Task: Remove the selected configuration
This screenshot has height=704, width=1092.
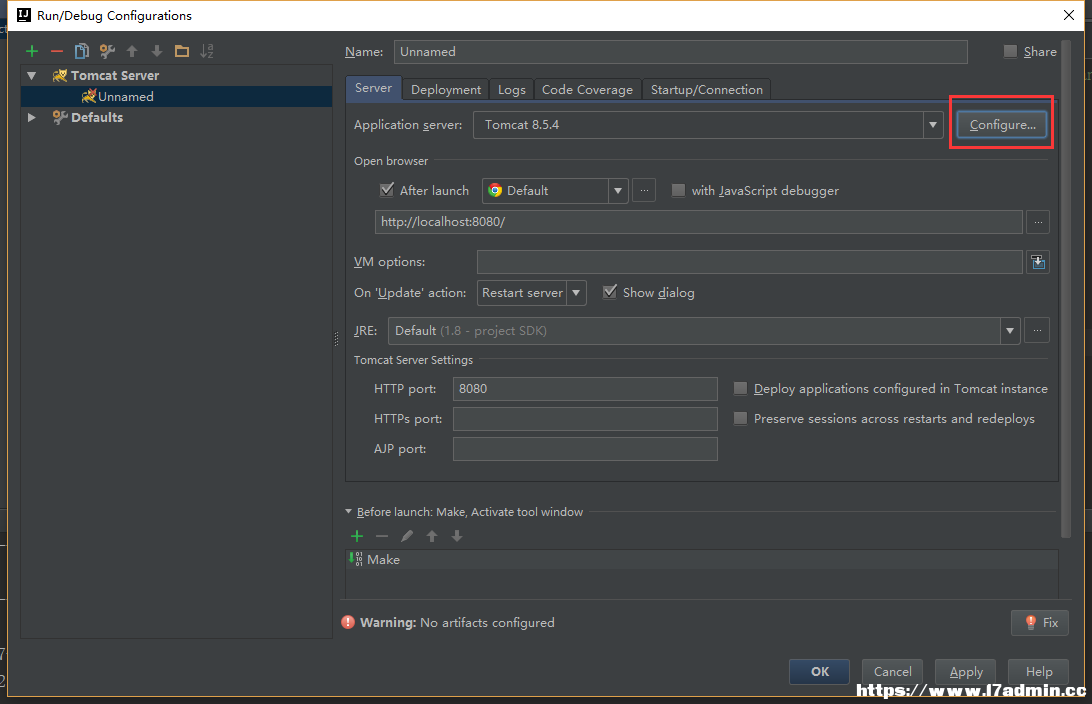Action: click(57, 51)
